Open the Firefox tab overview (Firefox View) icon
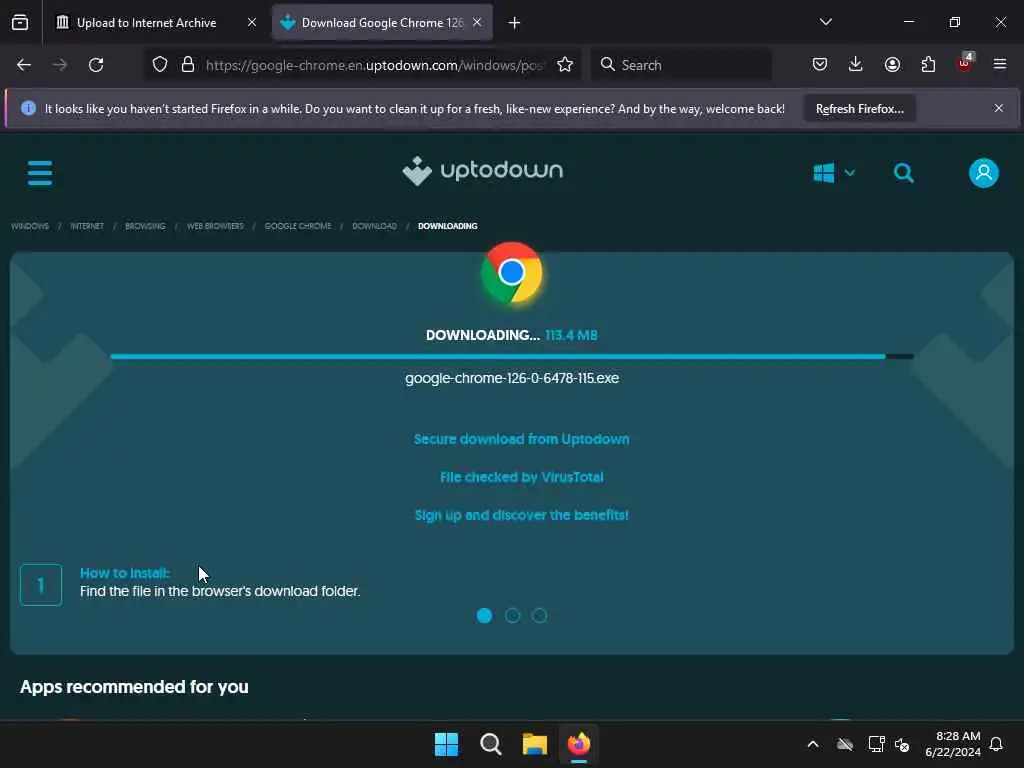This screenshot has height=768, width=1024. tap(20, 23)
